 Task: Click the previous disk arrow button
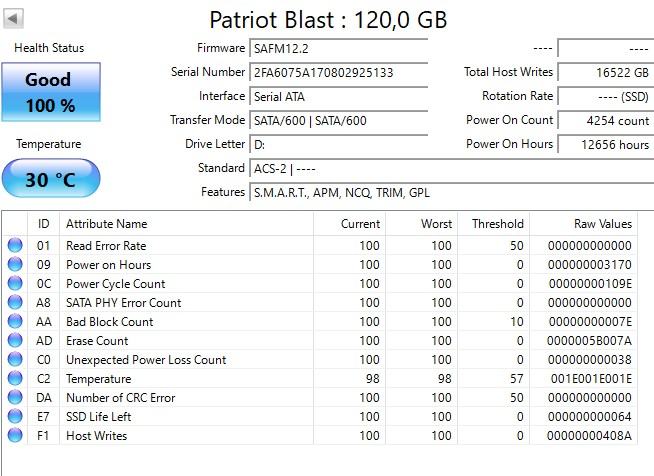[x=14, y=18]
